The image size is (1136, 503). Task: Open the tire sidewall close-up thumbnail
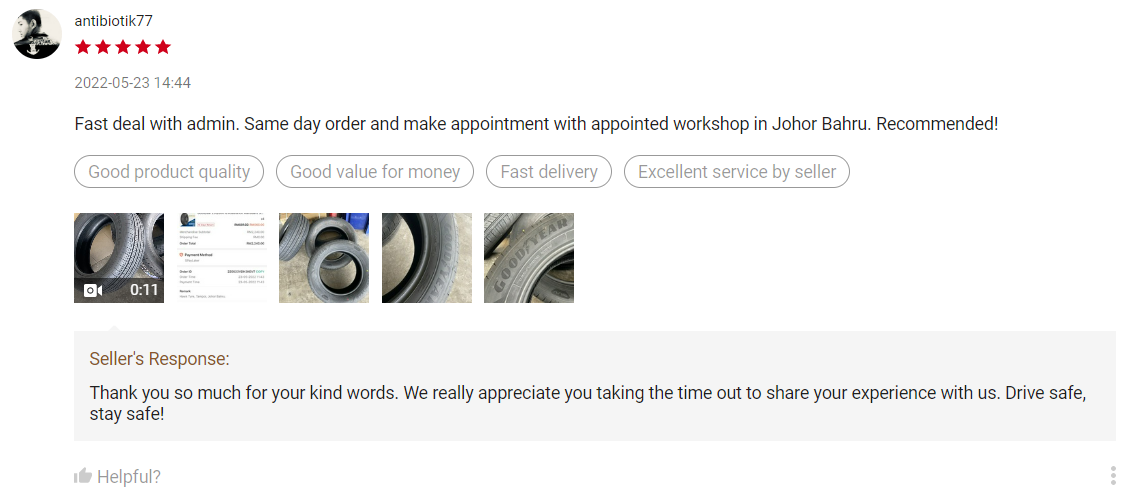point(427,257)
